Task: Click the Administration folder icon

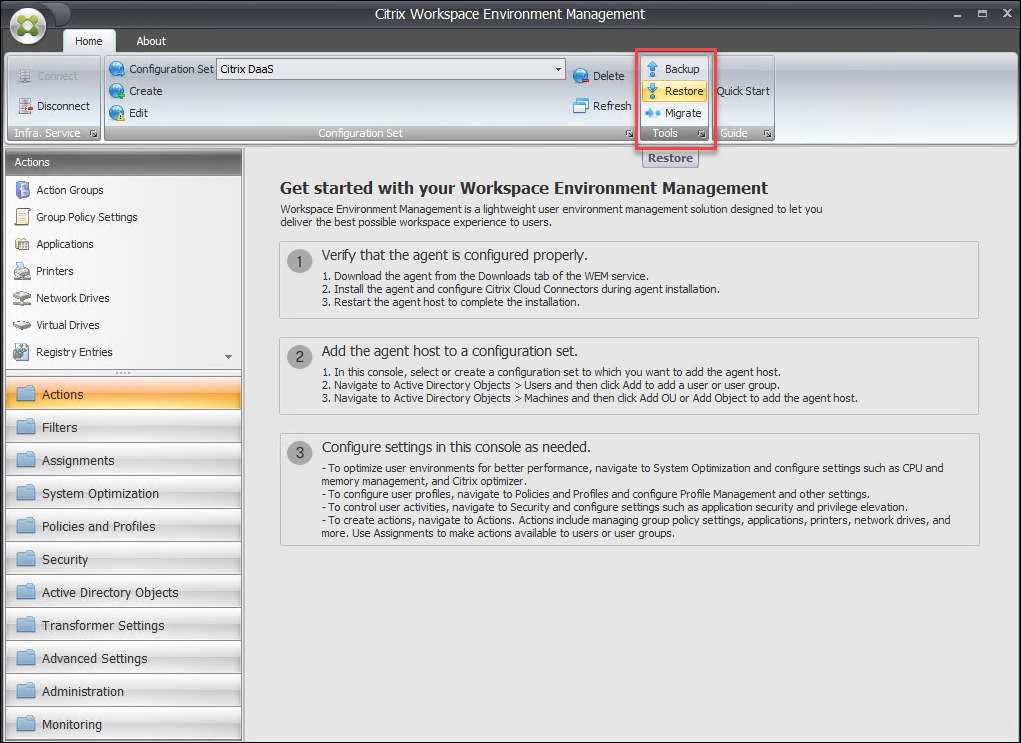Action: click(26, 690)
